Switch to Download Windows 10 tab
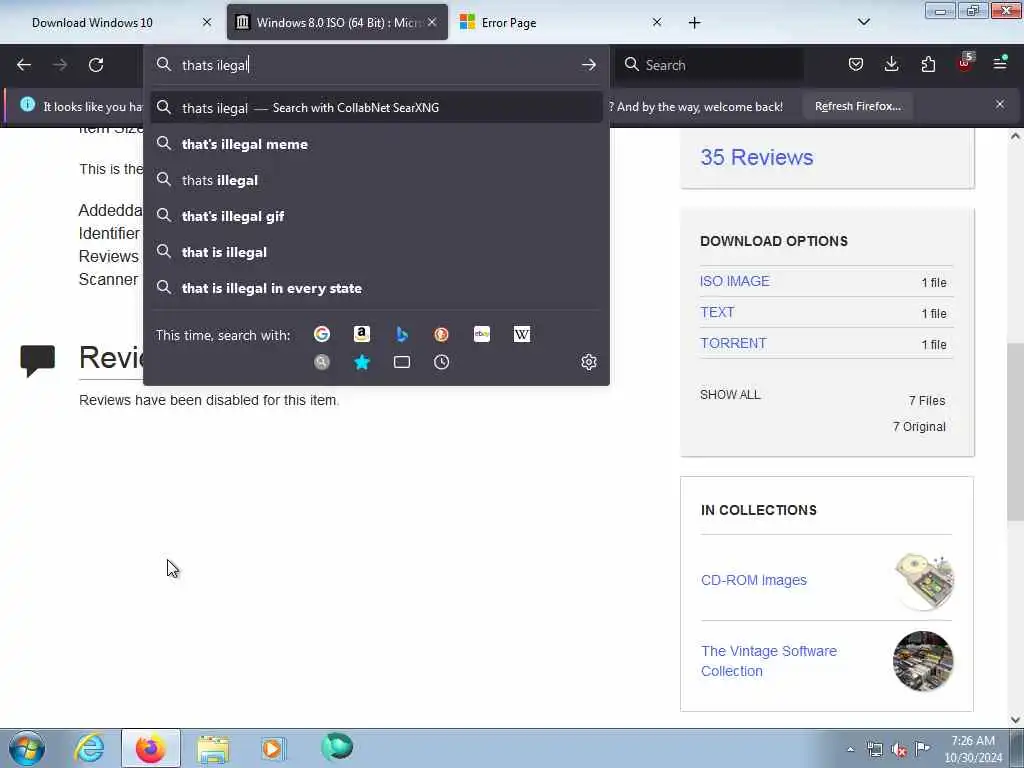The height and width of the screenshot is (768, 1024). pos(92,23)
